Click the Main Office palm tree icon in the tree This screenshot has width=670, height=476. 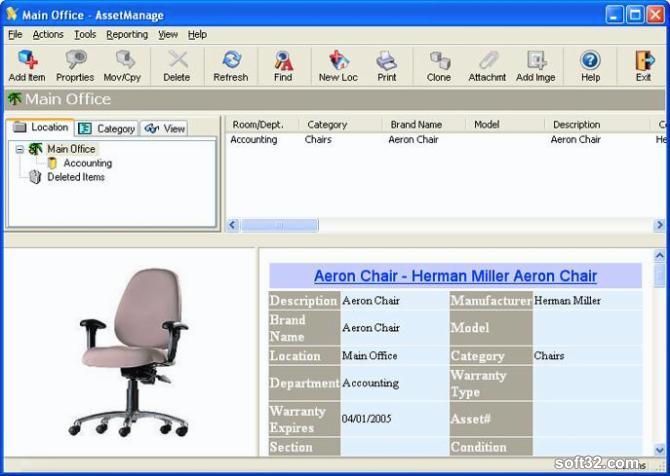[35, 149]
